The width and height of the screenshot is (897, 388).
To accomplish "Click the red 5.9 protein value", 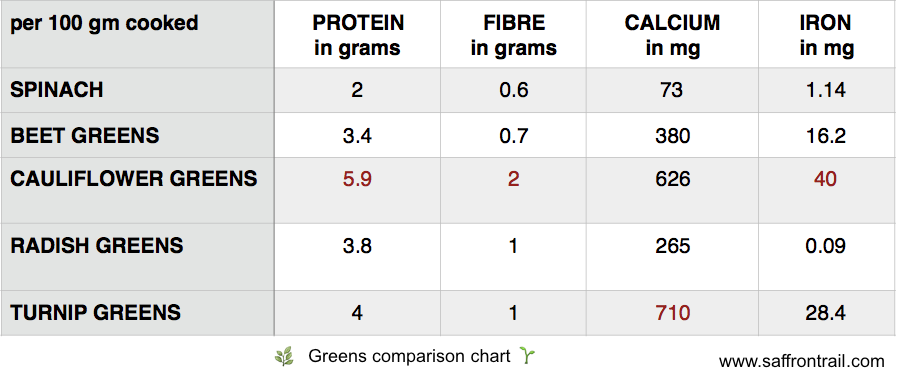I will pyautogui.click(x=357, y=179).
